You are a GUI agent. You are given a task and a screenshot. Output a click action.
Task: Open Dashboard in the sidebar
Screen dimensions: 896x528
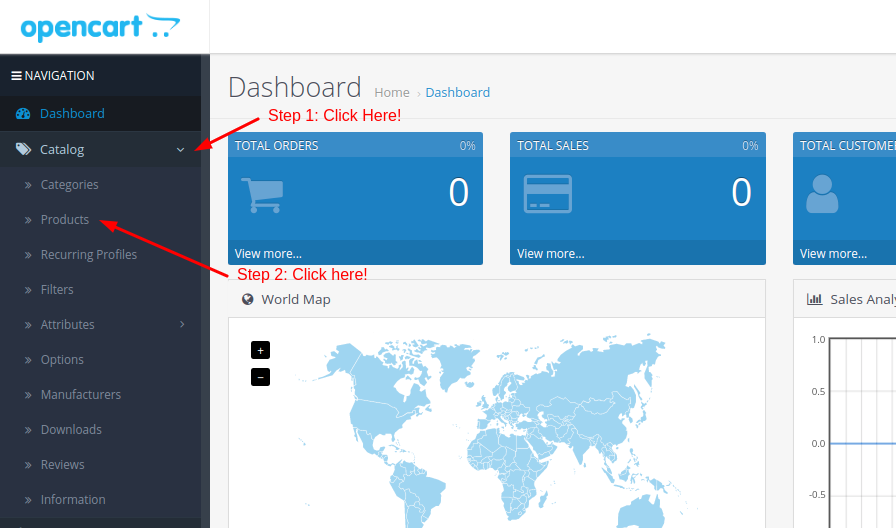pyautogui.click(x=72, y=114)
